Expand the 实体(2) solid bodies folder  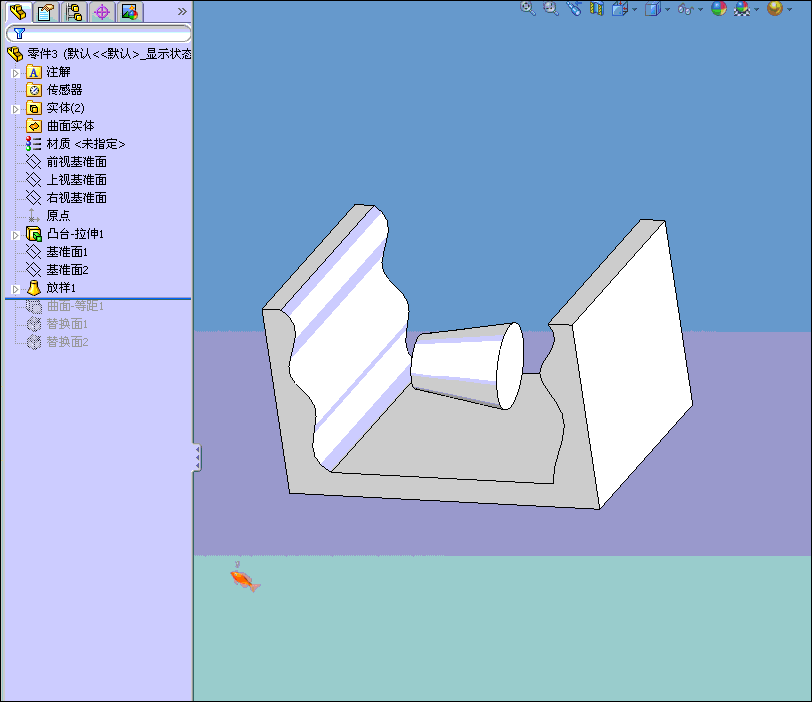tap(16, 109)
